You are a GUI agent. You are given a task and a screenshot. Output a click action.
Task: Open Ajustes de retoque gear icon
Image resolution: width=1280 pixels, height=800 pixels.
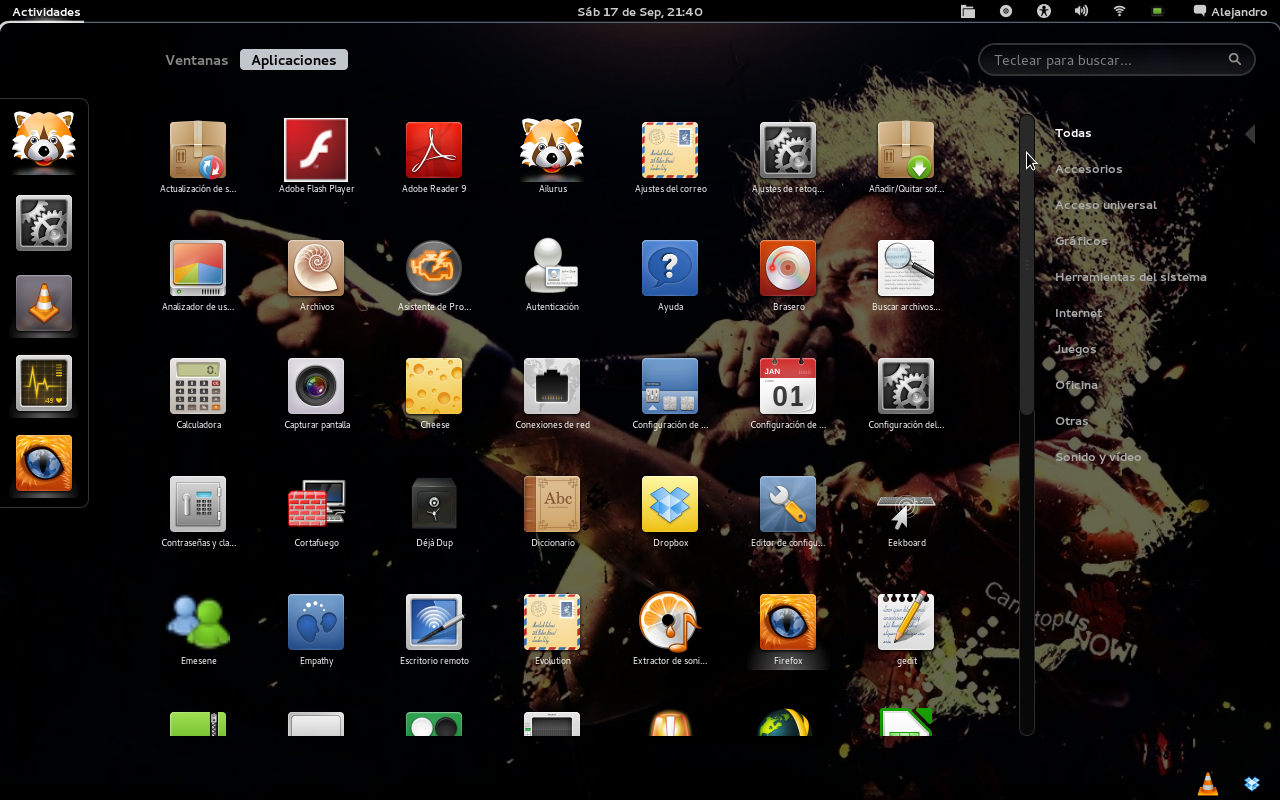(x=788, y=150)
